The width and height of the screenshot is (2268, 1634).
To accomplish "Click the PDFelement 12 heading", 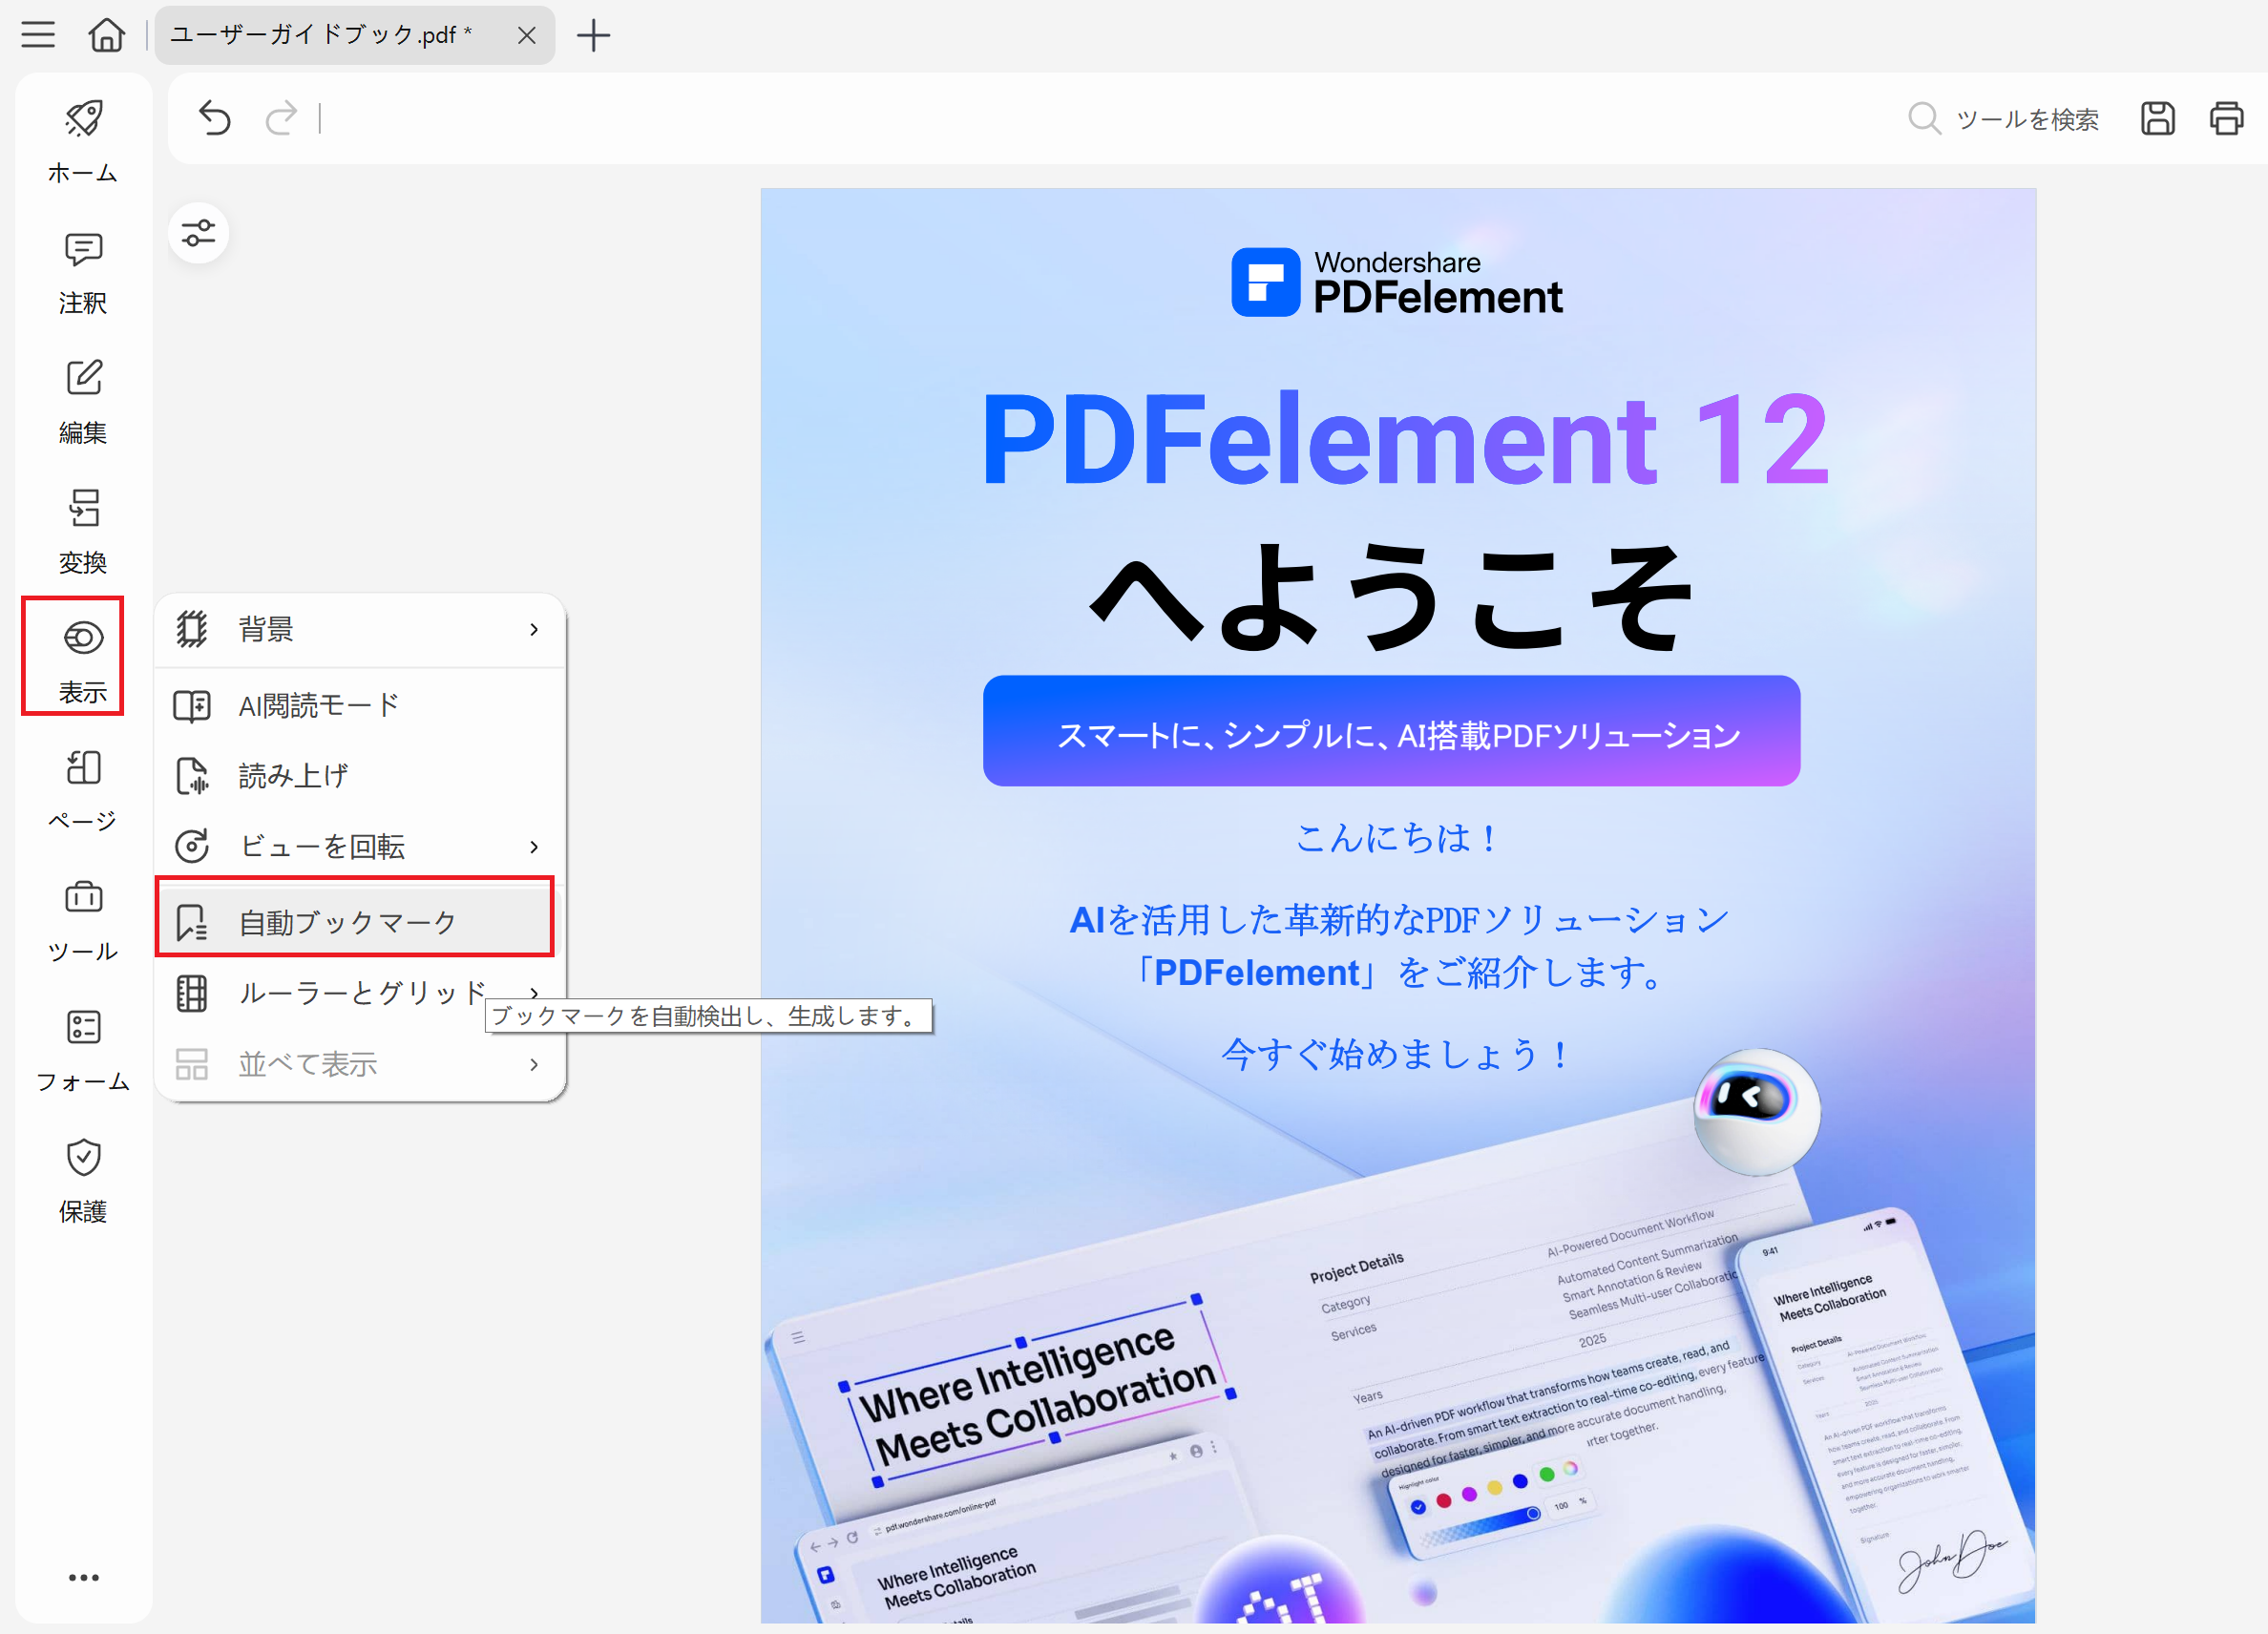I will [x=1405, y=439].
